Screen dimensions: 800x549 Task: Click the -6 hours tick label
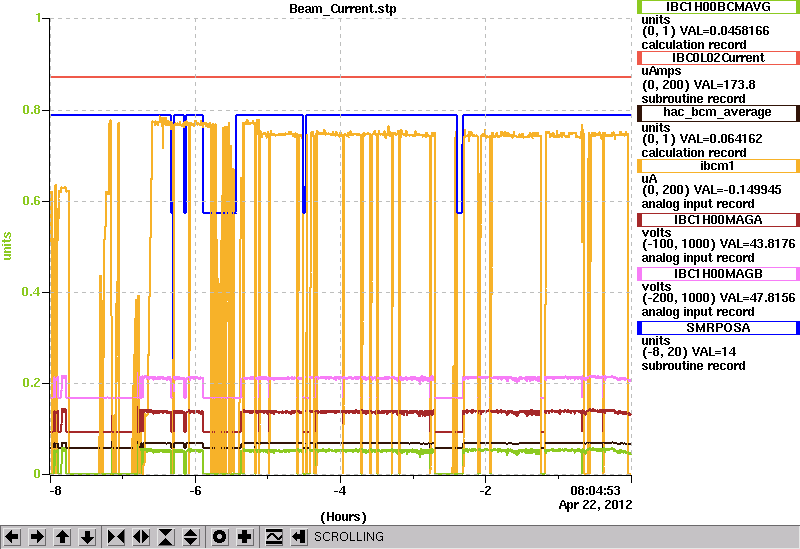point(195,491)
